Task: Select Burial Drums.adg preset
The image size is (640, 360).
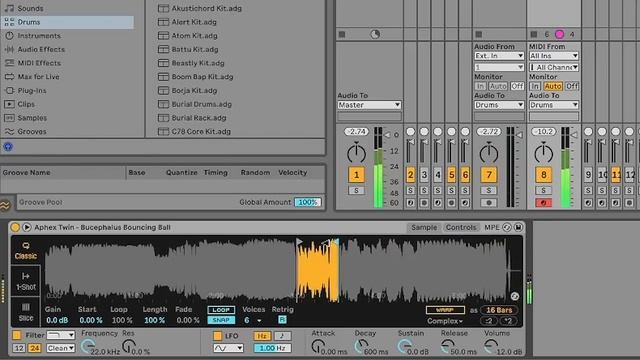Action: point(202,104)
